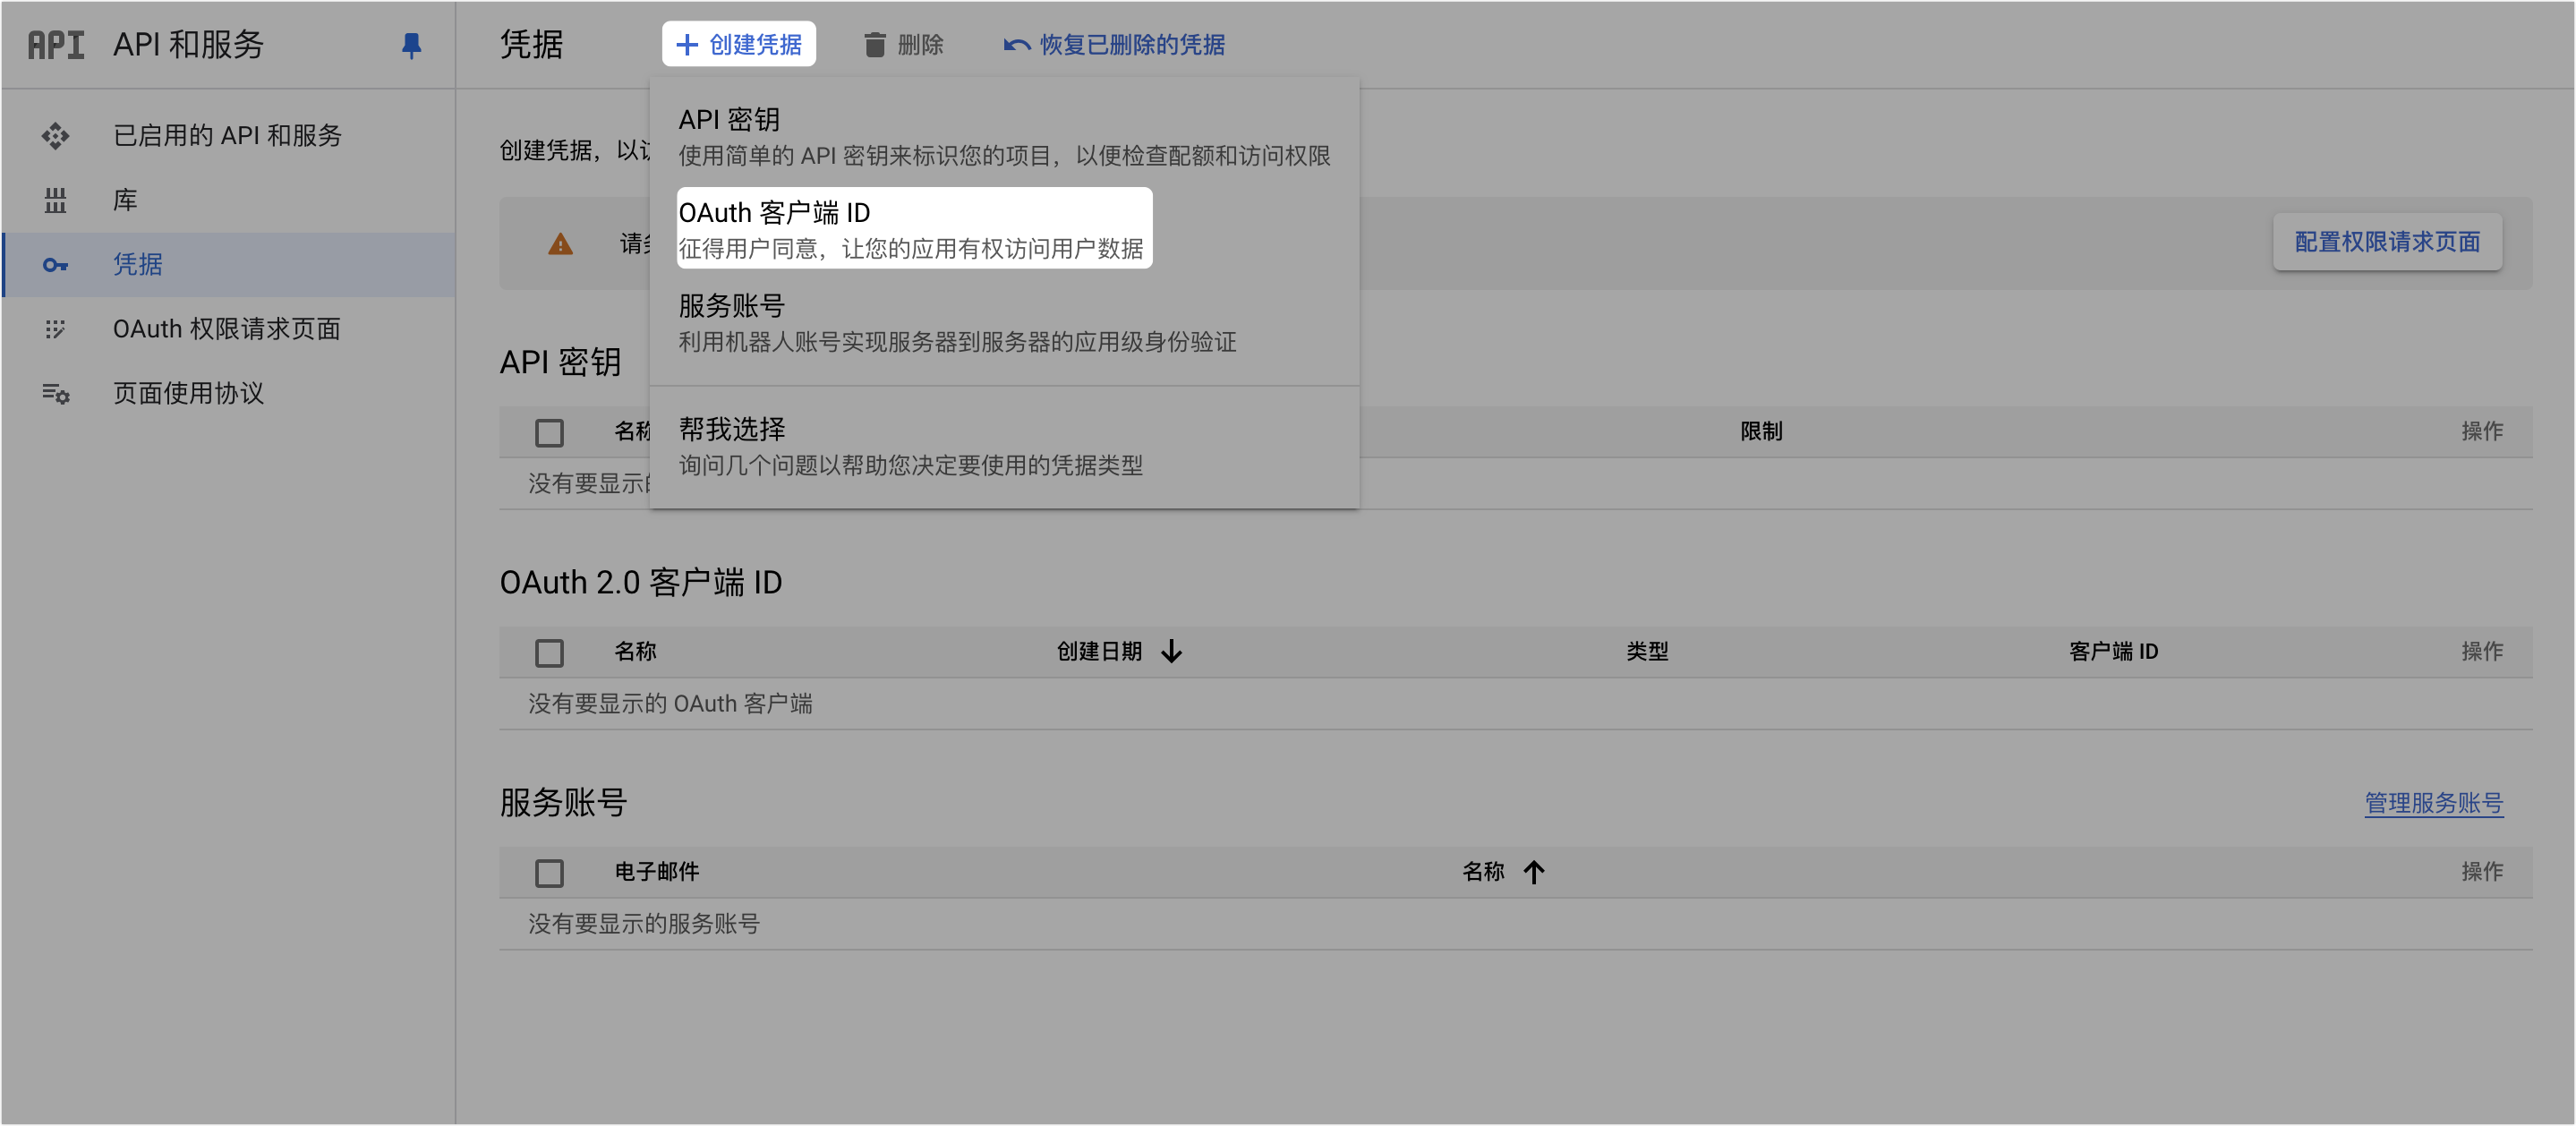Open the 管理服务账号 link
This screenshot has width=2576, height=1126.
(x=2433, y=803)
